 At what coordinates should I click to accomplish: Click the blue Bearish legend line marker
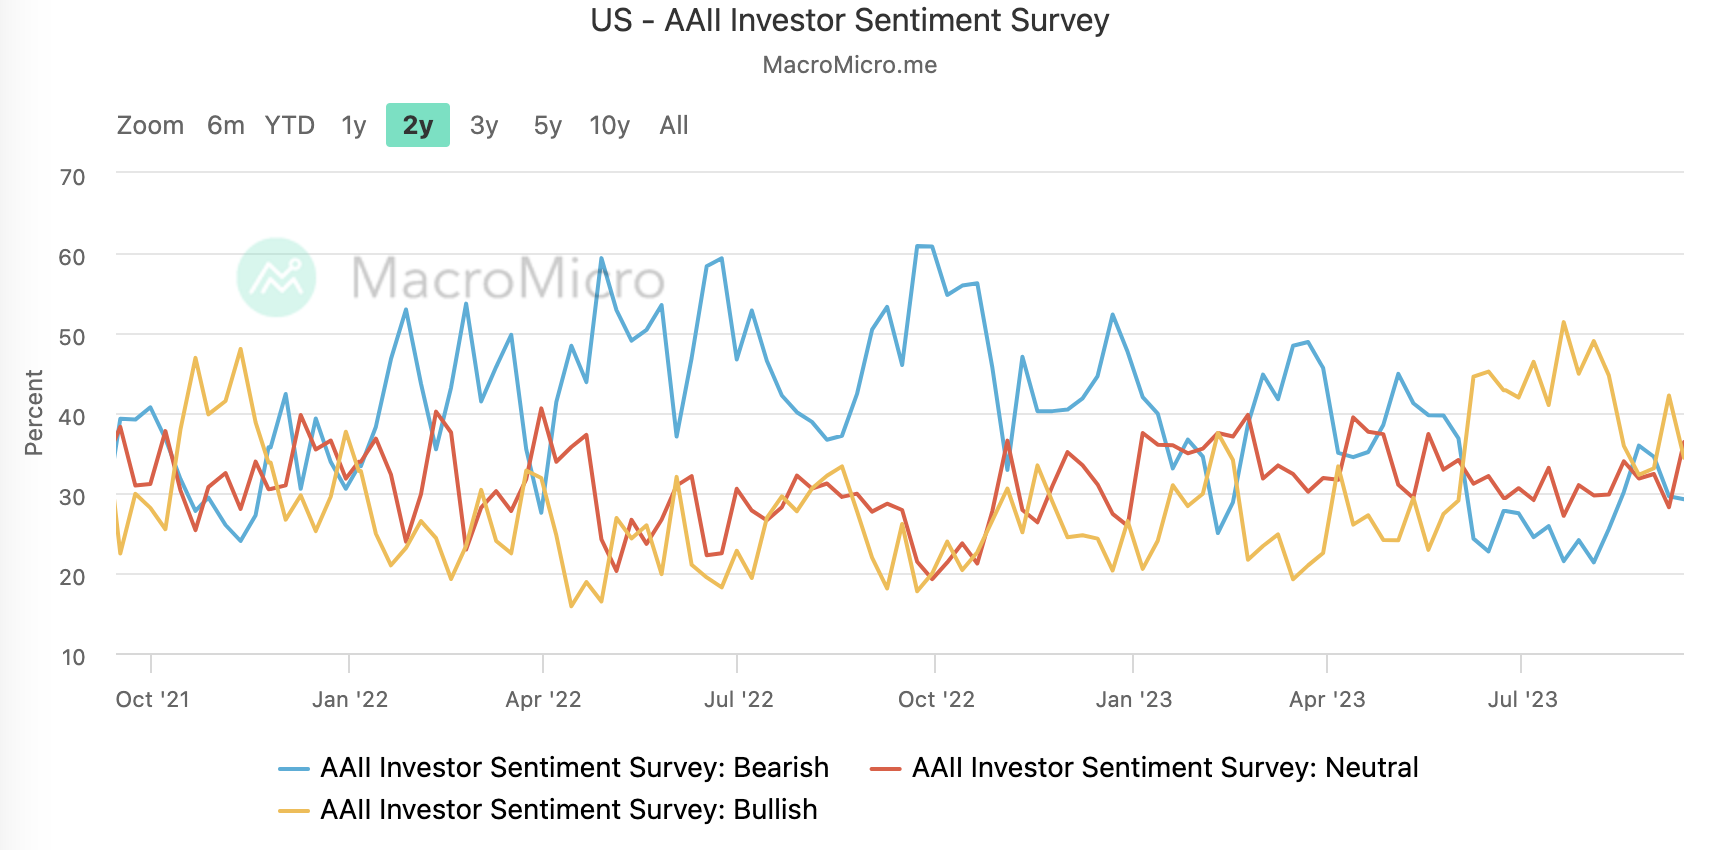[x=294, y=768]
